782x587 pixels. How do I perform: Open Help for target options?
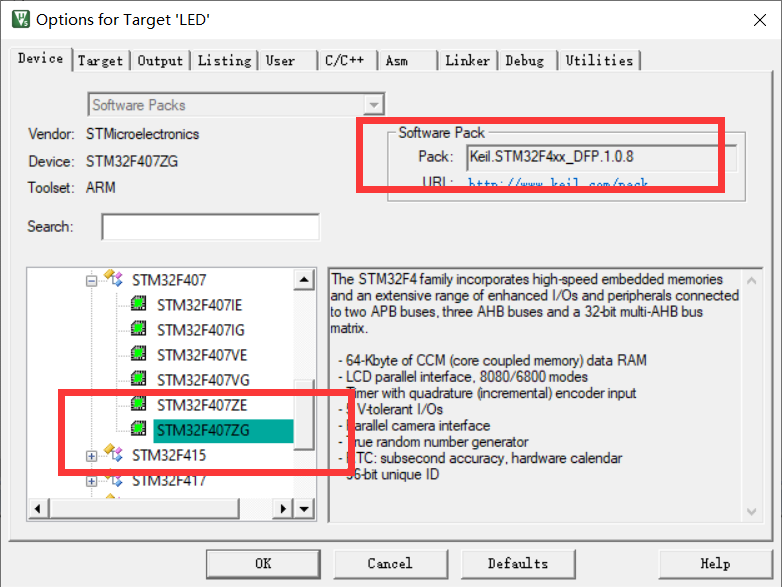(716, 564)
